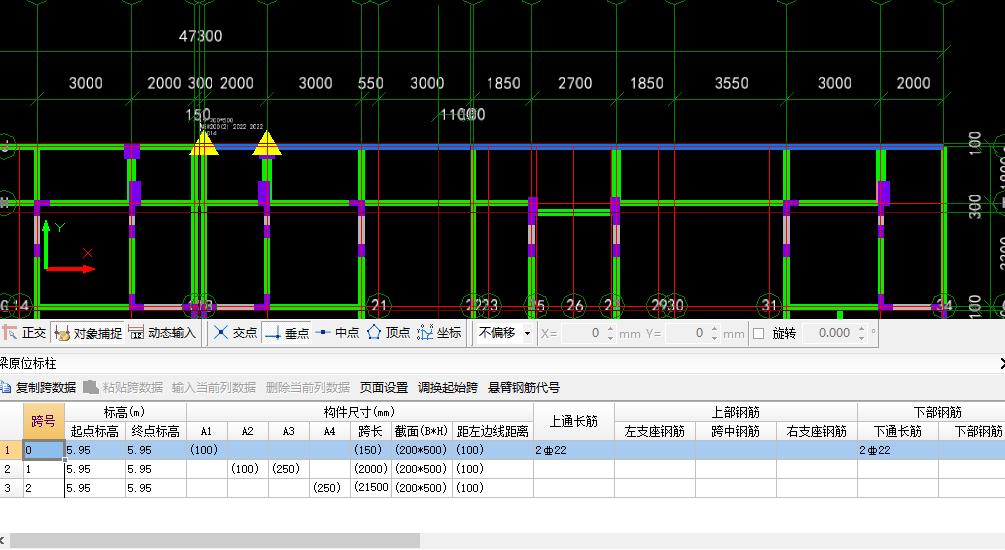Open the 不偏移 offset dropdown
Screen dimensions: 1005x550
pyautogui.click(x=504, y=333)
